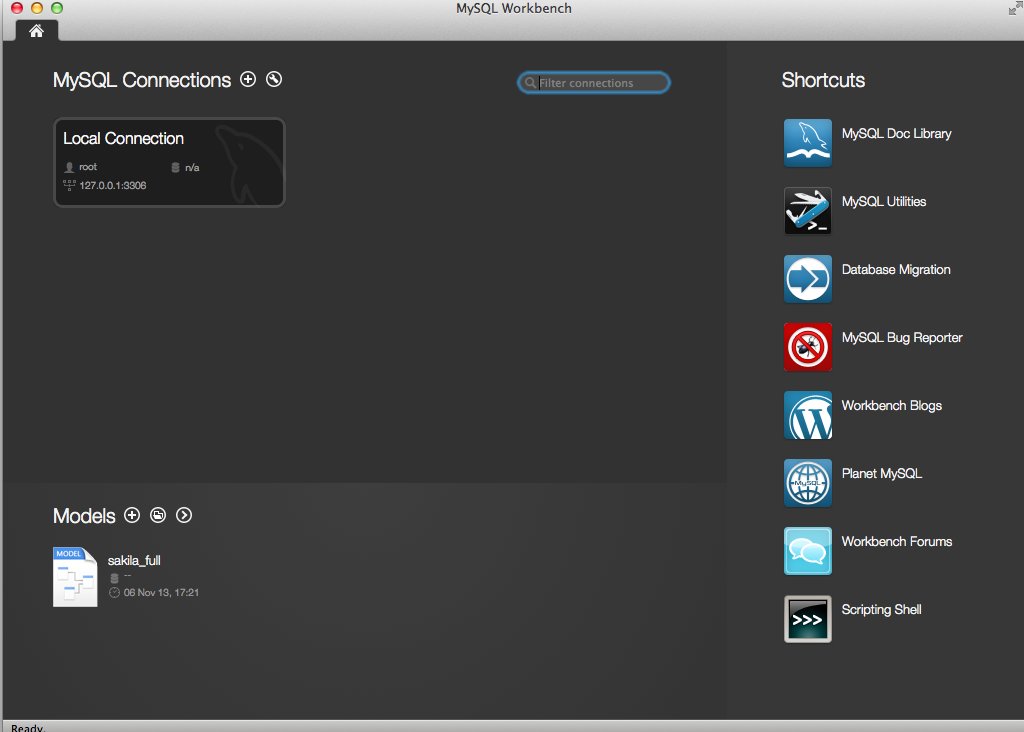Click the Database Migration text link
The width and height of the screenshot is (1024, 732).
[895, 270]
